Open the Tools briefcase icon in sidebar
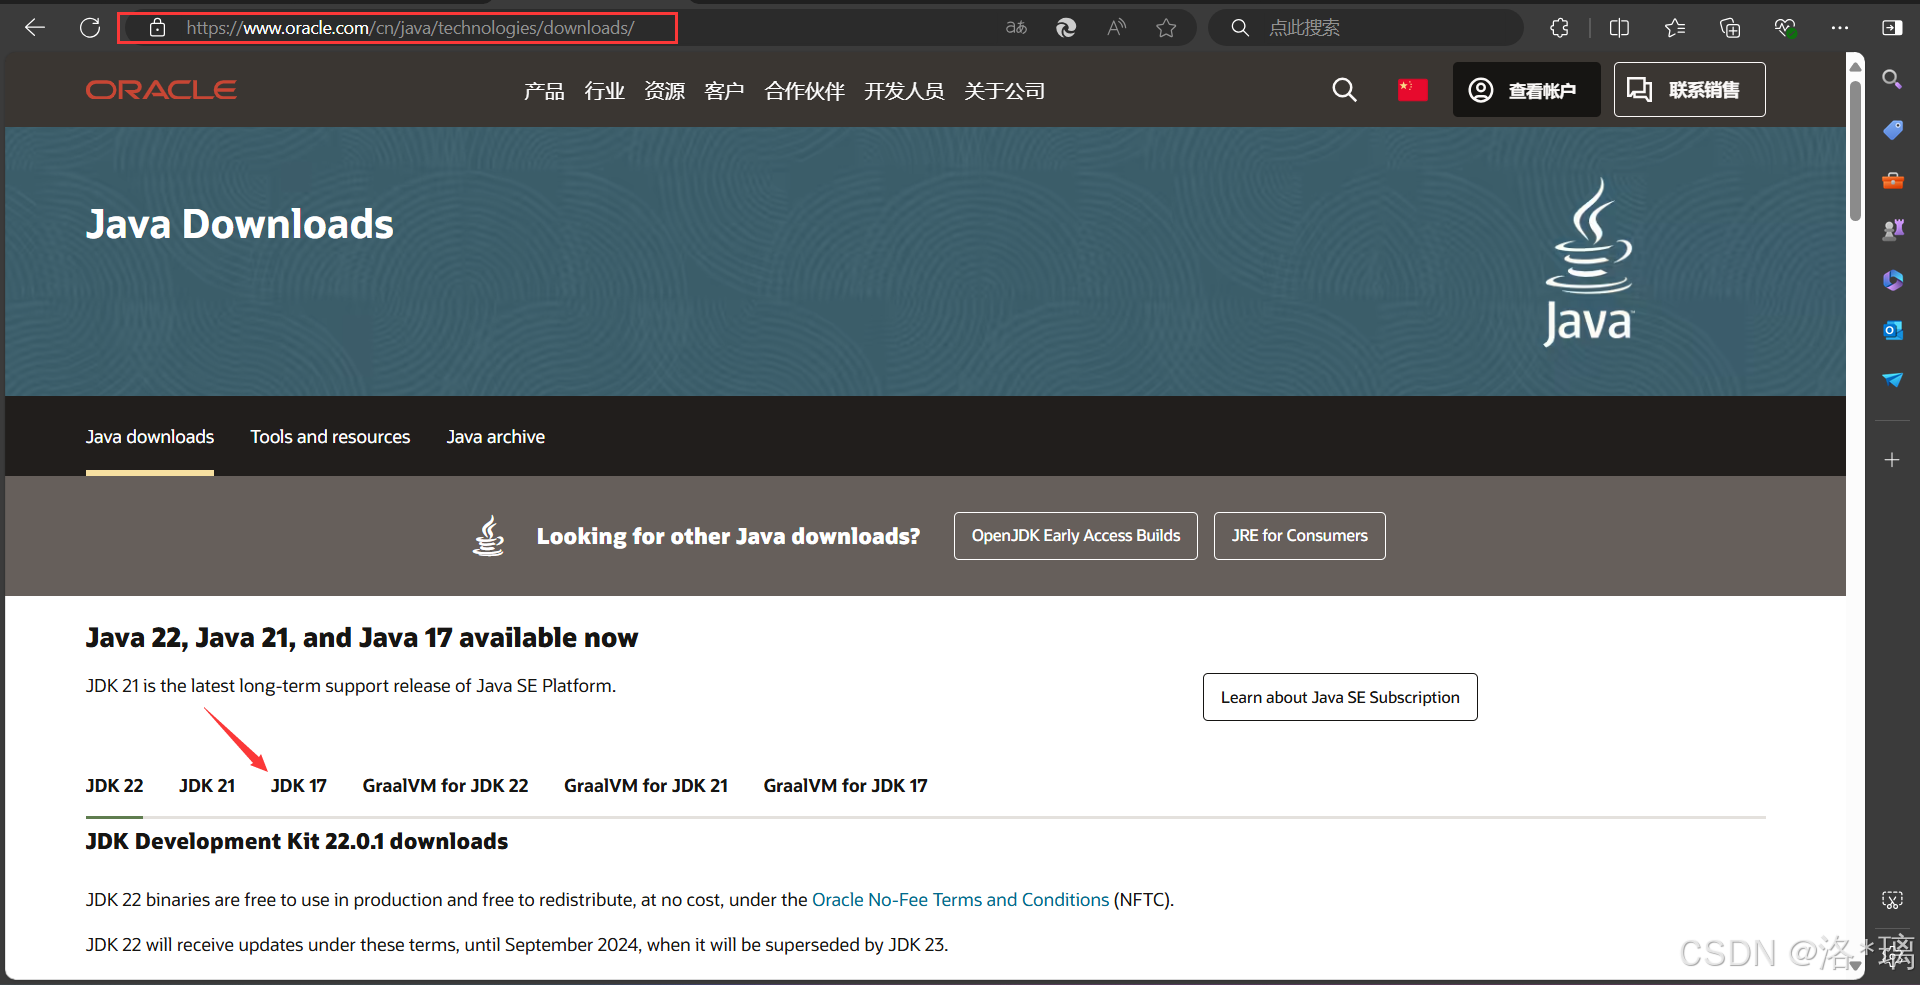 1892,181
